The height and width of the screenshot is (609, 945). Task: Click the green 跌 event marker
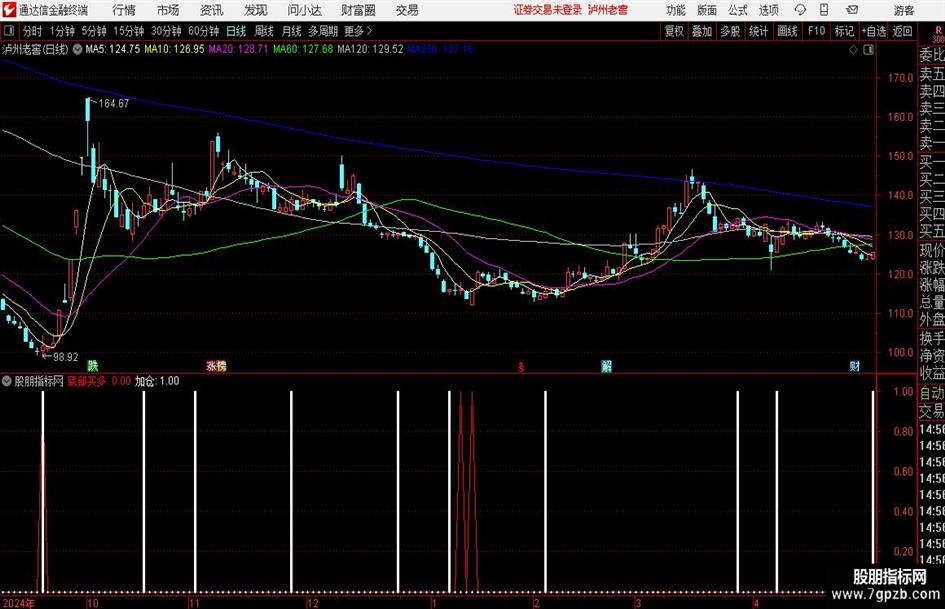[x=92, y=365]
